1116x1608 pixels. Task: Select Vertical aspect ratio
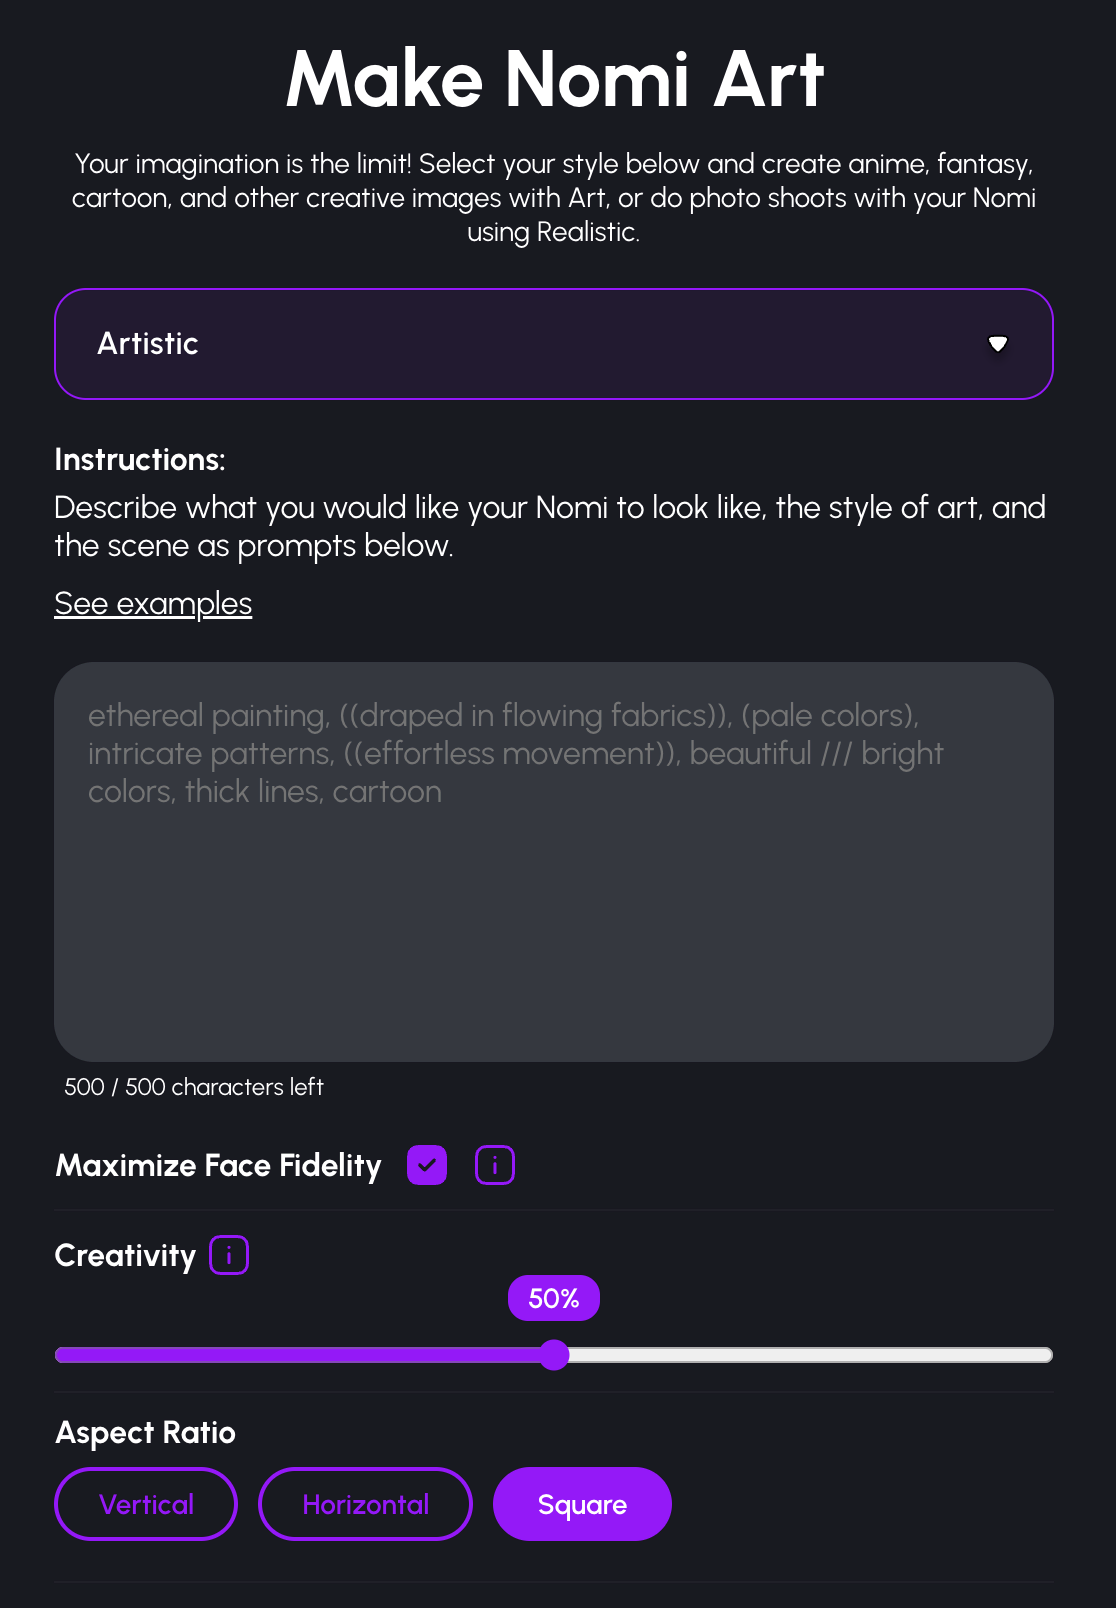[146, 1504]
